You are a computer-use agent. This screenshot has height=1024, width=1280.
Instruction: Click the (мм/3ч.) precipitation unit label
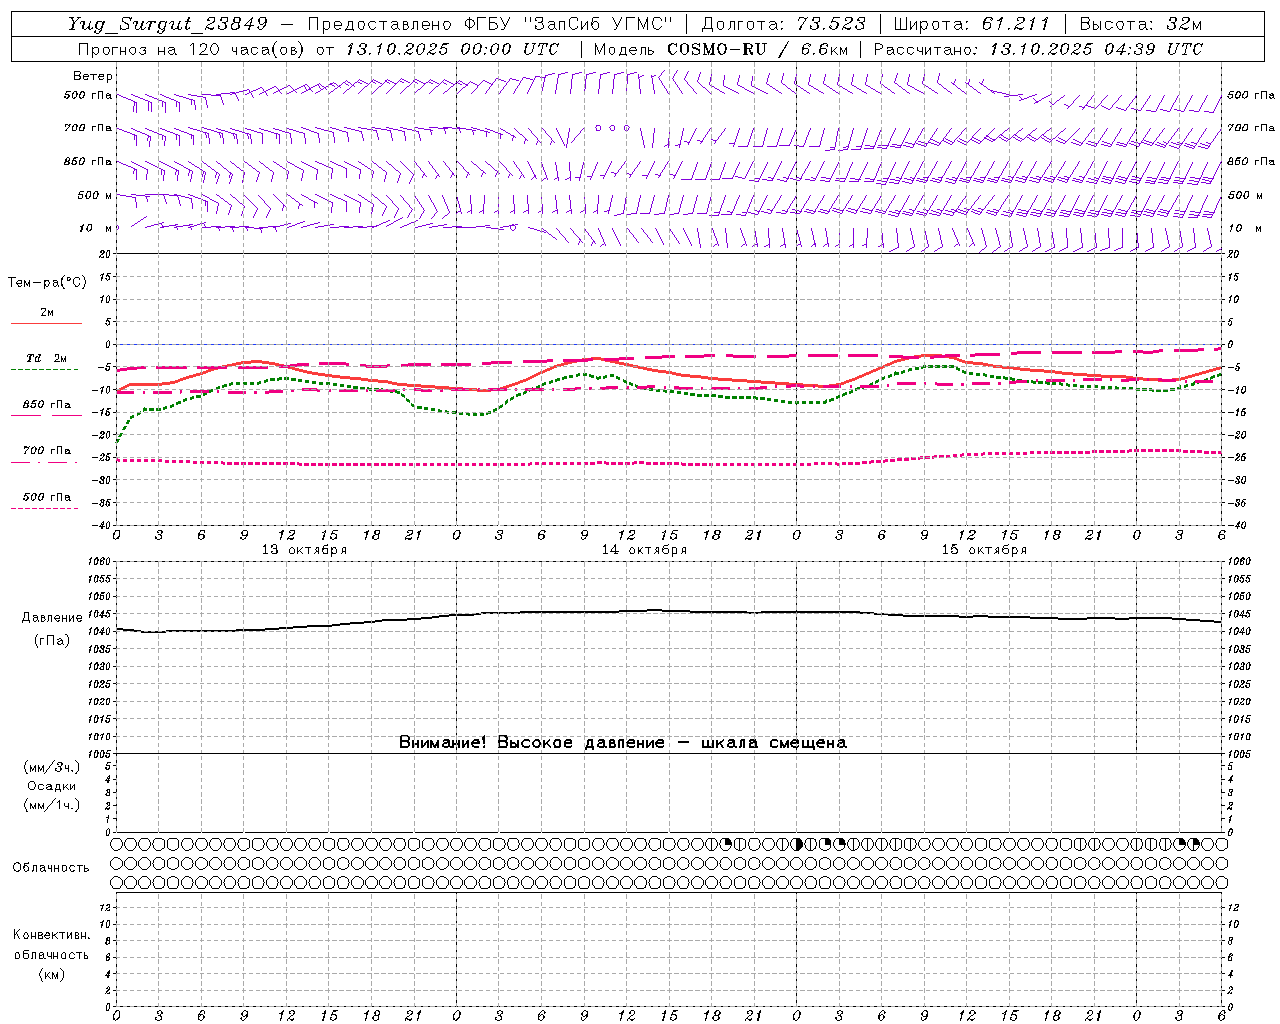click(52, 767)
